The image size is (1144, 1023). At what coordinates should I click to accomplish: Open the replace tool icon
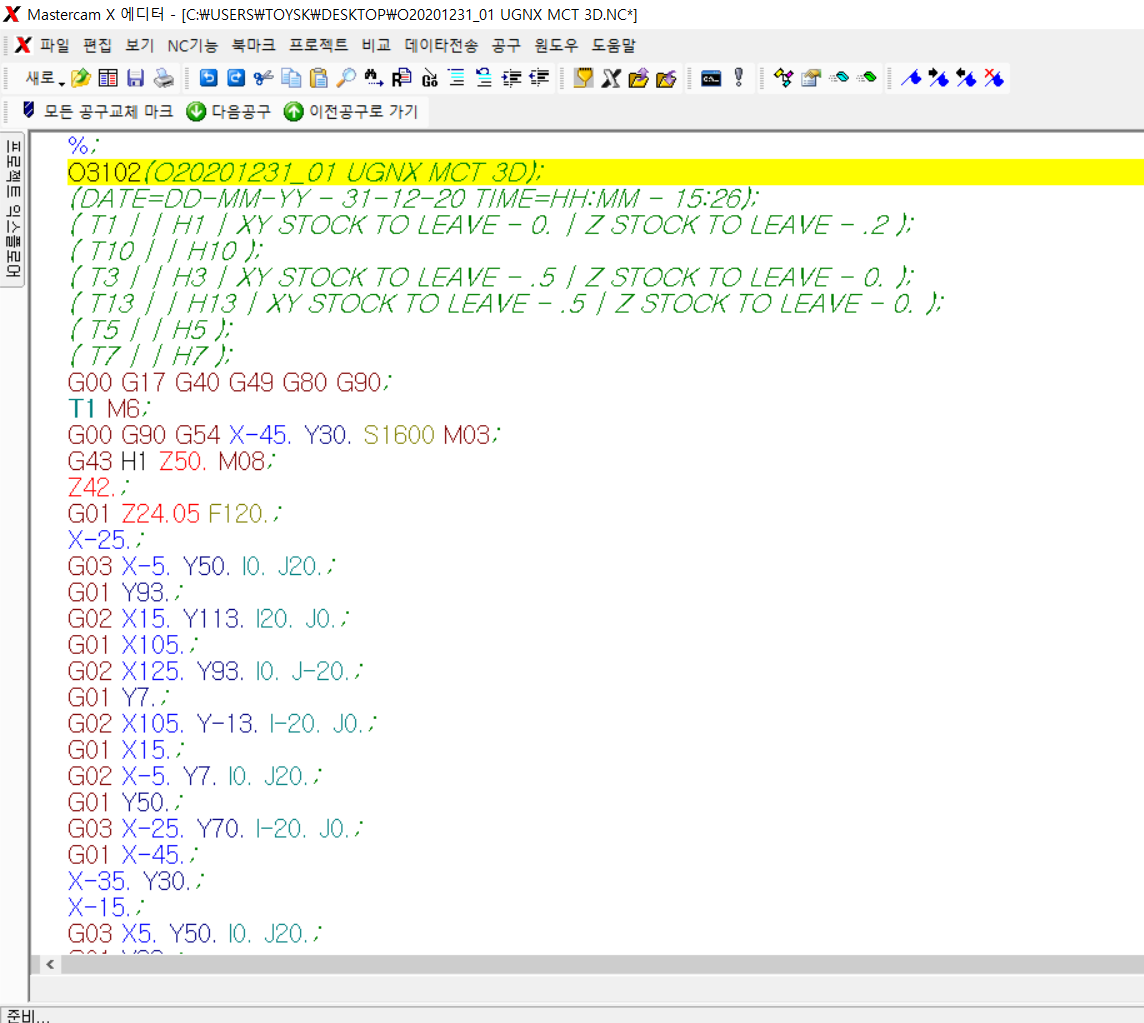coord(401,78)
